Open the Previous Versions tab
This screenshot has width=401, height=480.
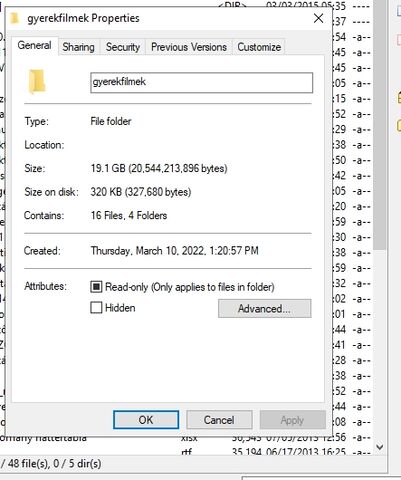(189, 47)
